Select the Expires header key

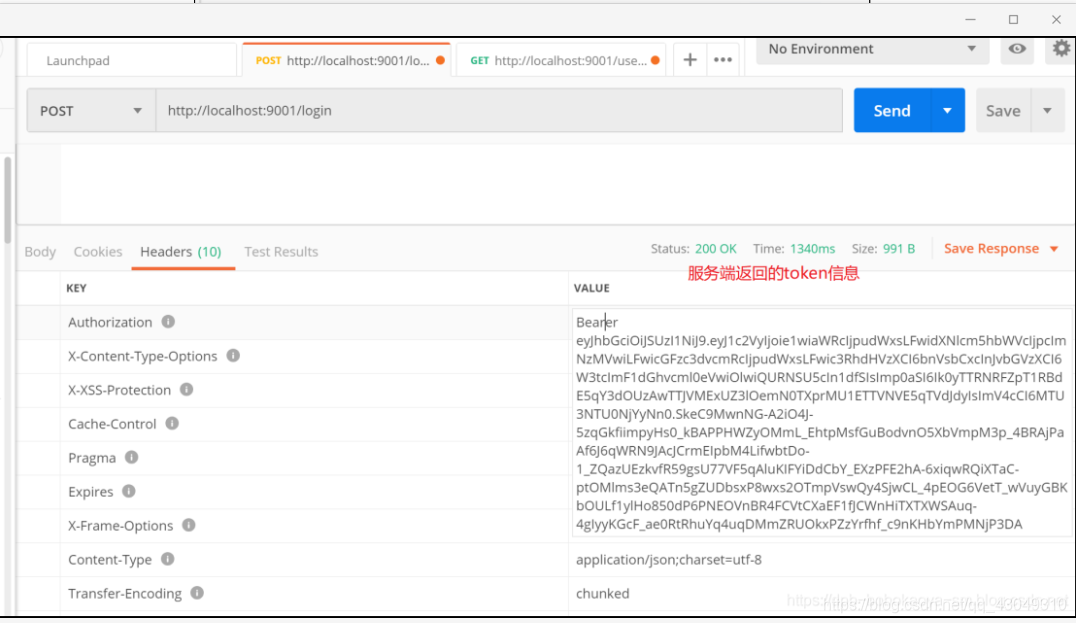[x=91, y=491]
